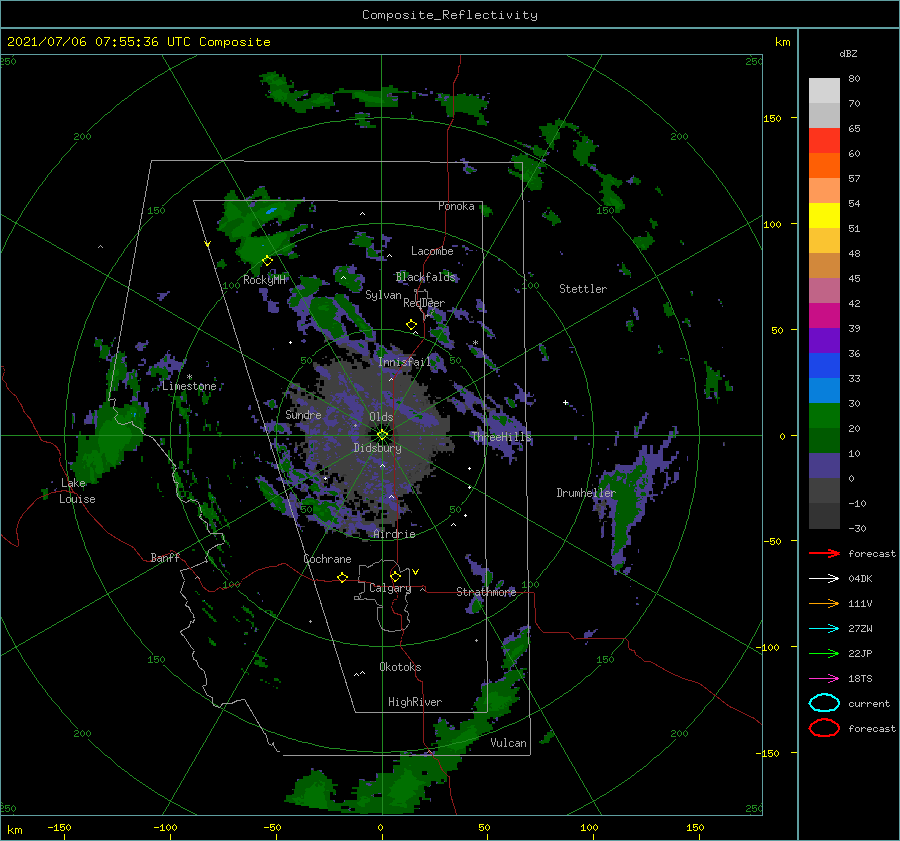900x841 pixels.
Task: Click the Sundre town label
Action: [x=303, y=414]
